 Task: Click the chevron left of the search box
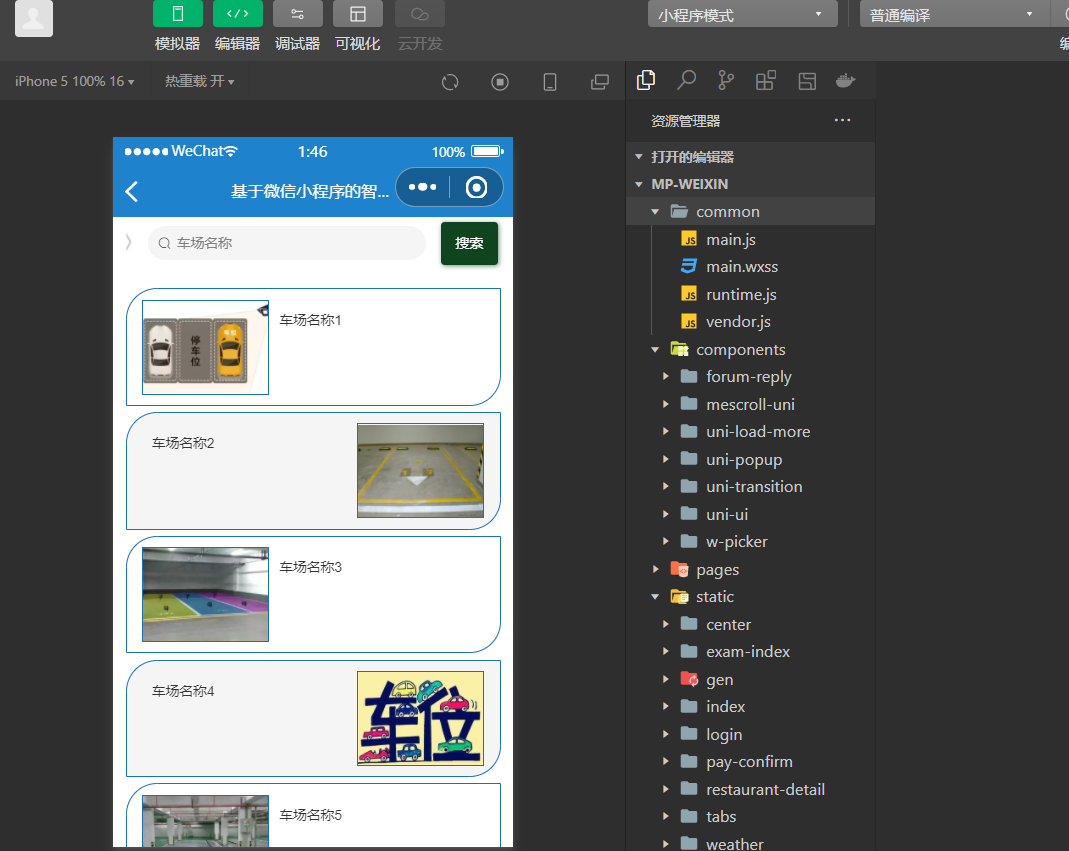[128, 242]
